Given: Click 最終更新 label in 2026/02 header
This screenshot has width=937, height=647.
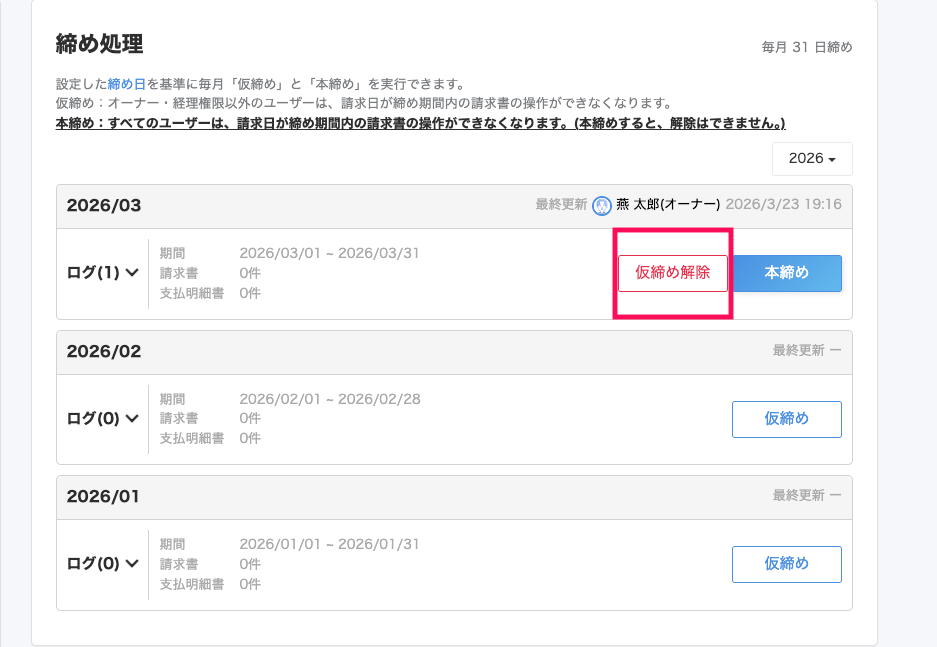Looking at the screenshot, I should coord(798,350).
